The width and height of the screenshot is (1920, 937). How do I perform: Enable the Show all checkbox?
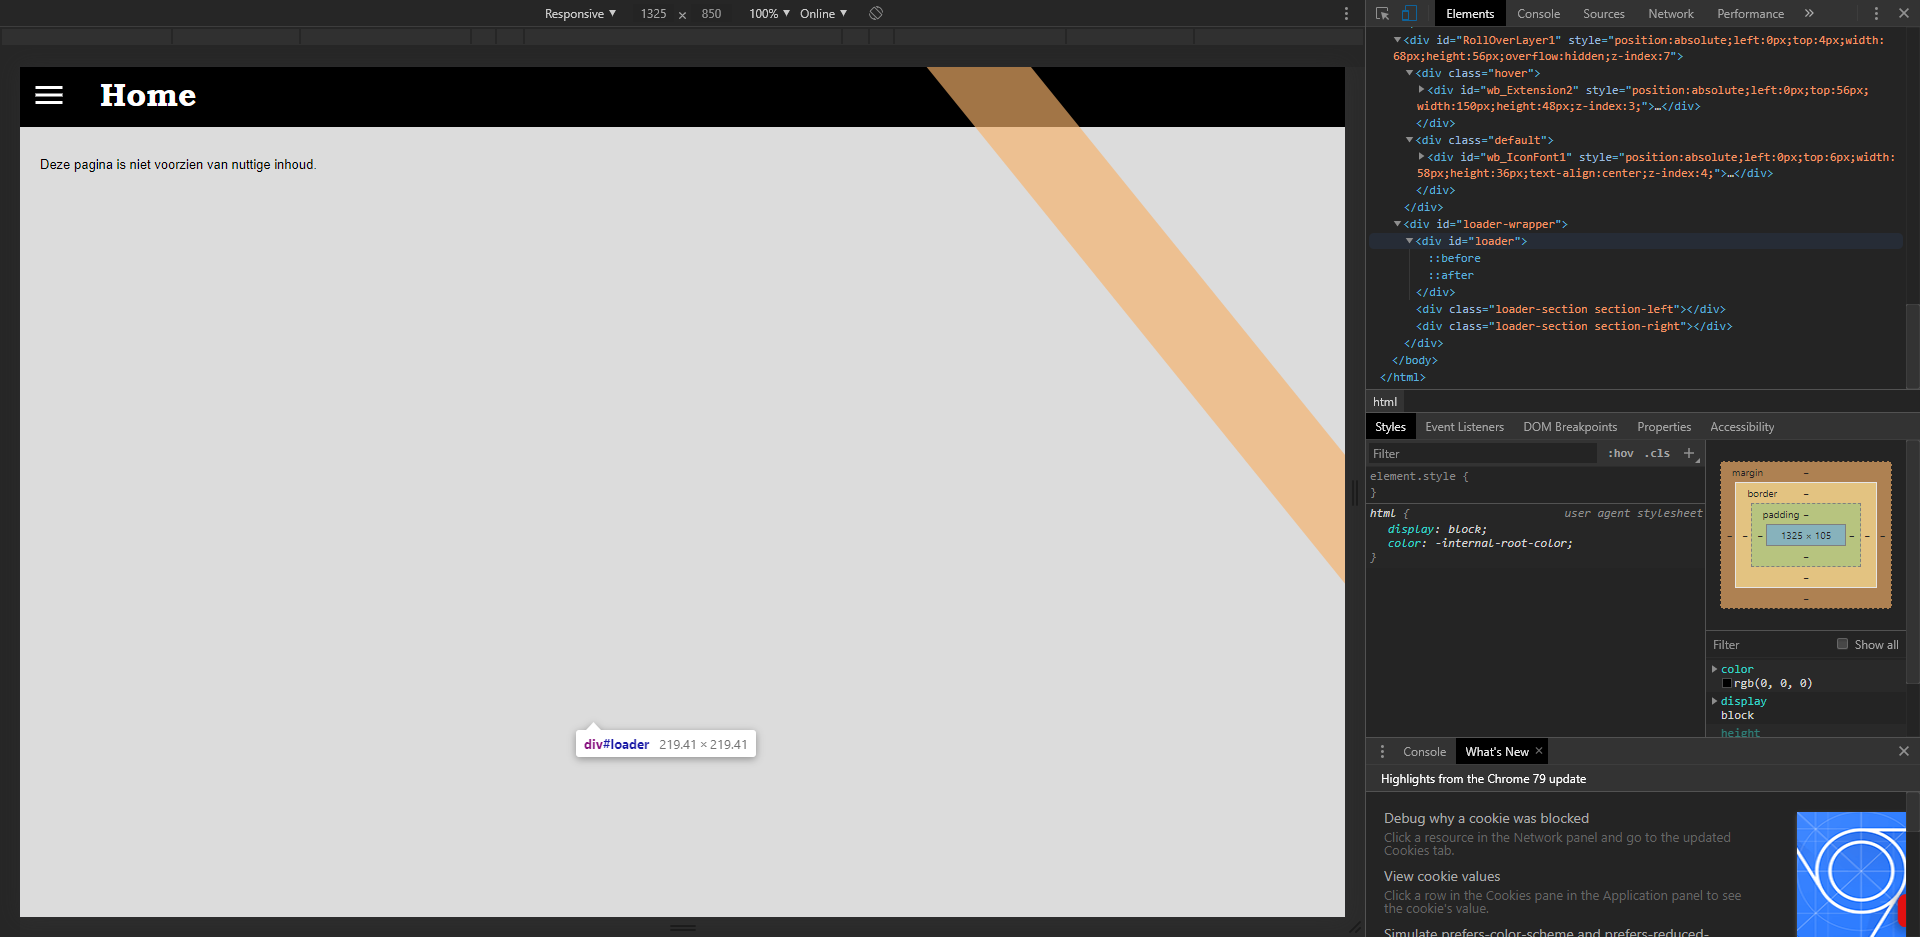[x=1842, y=644]
